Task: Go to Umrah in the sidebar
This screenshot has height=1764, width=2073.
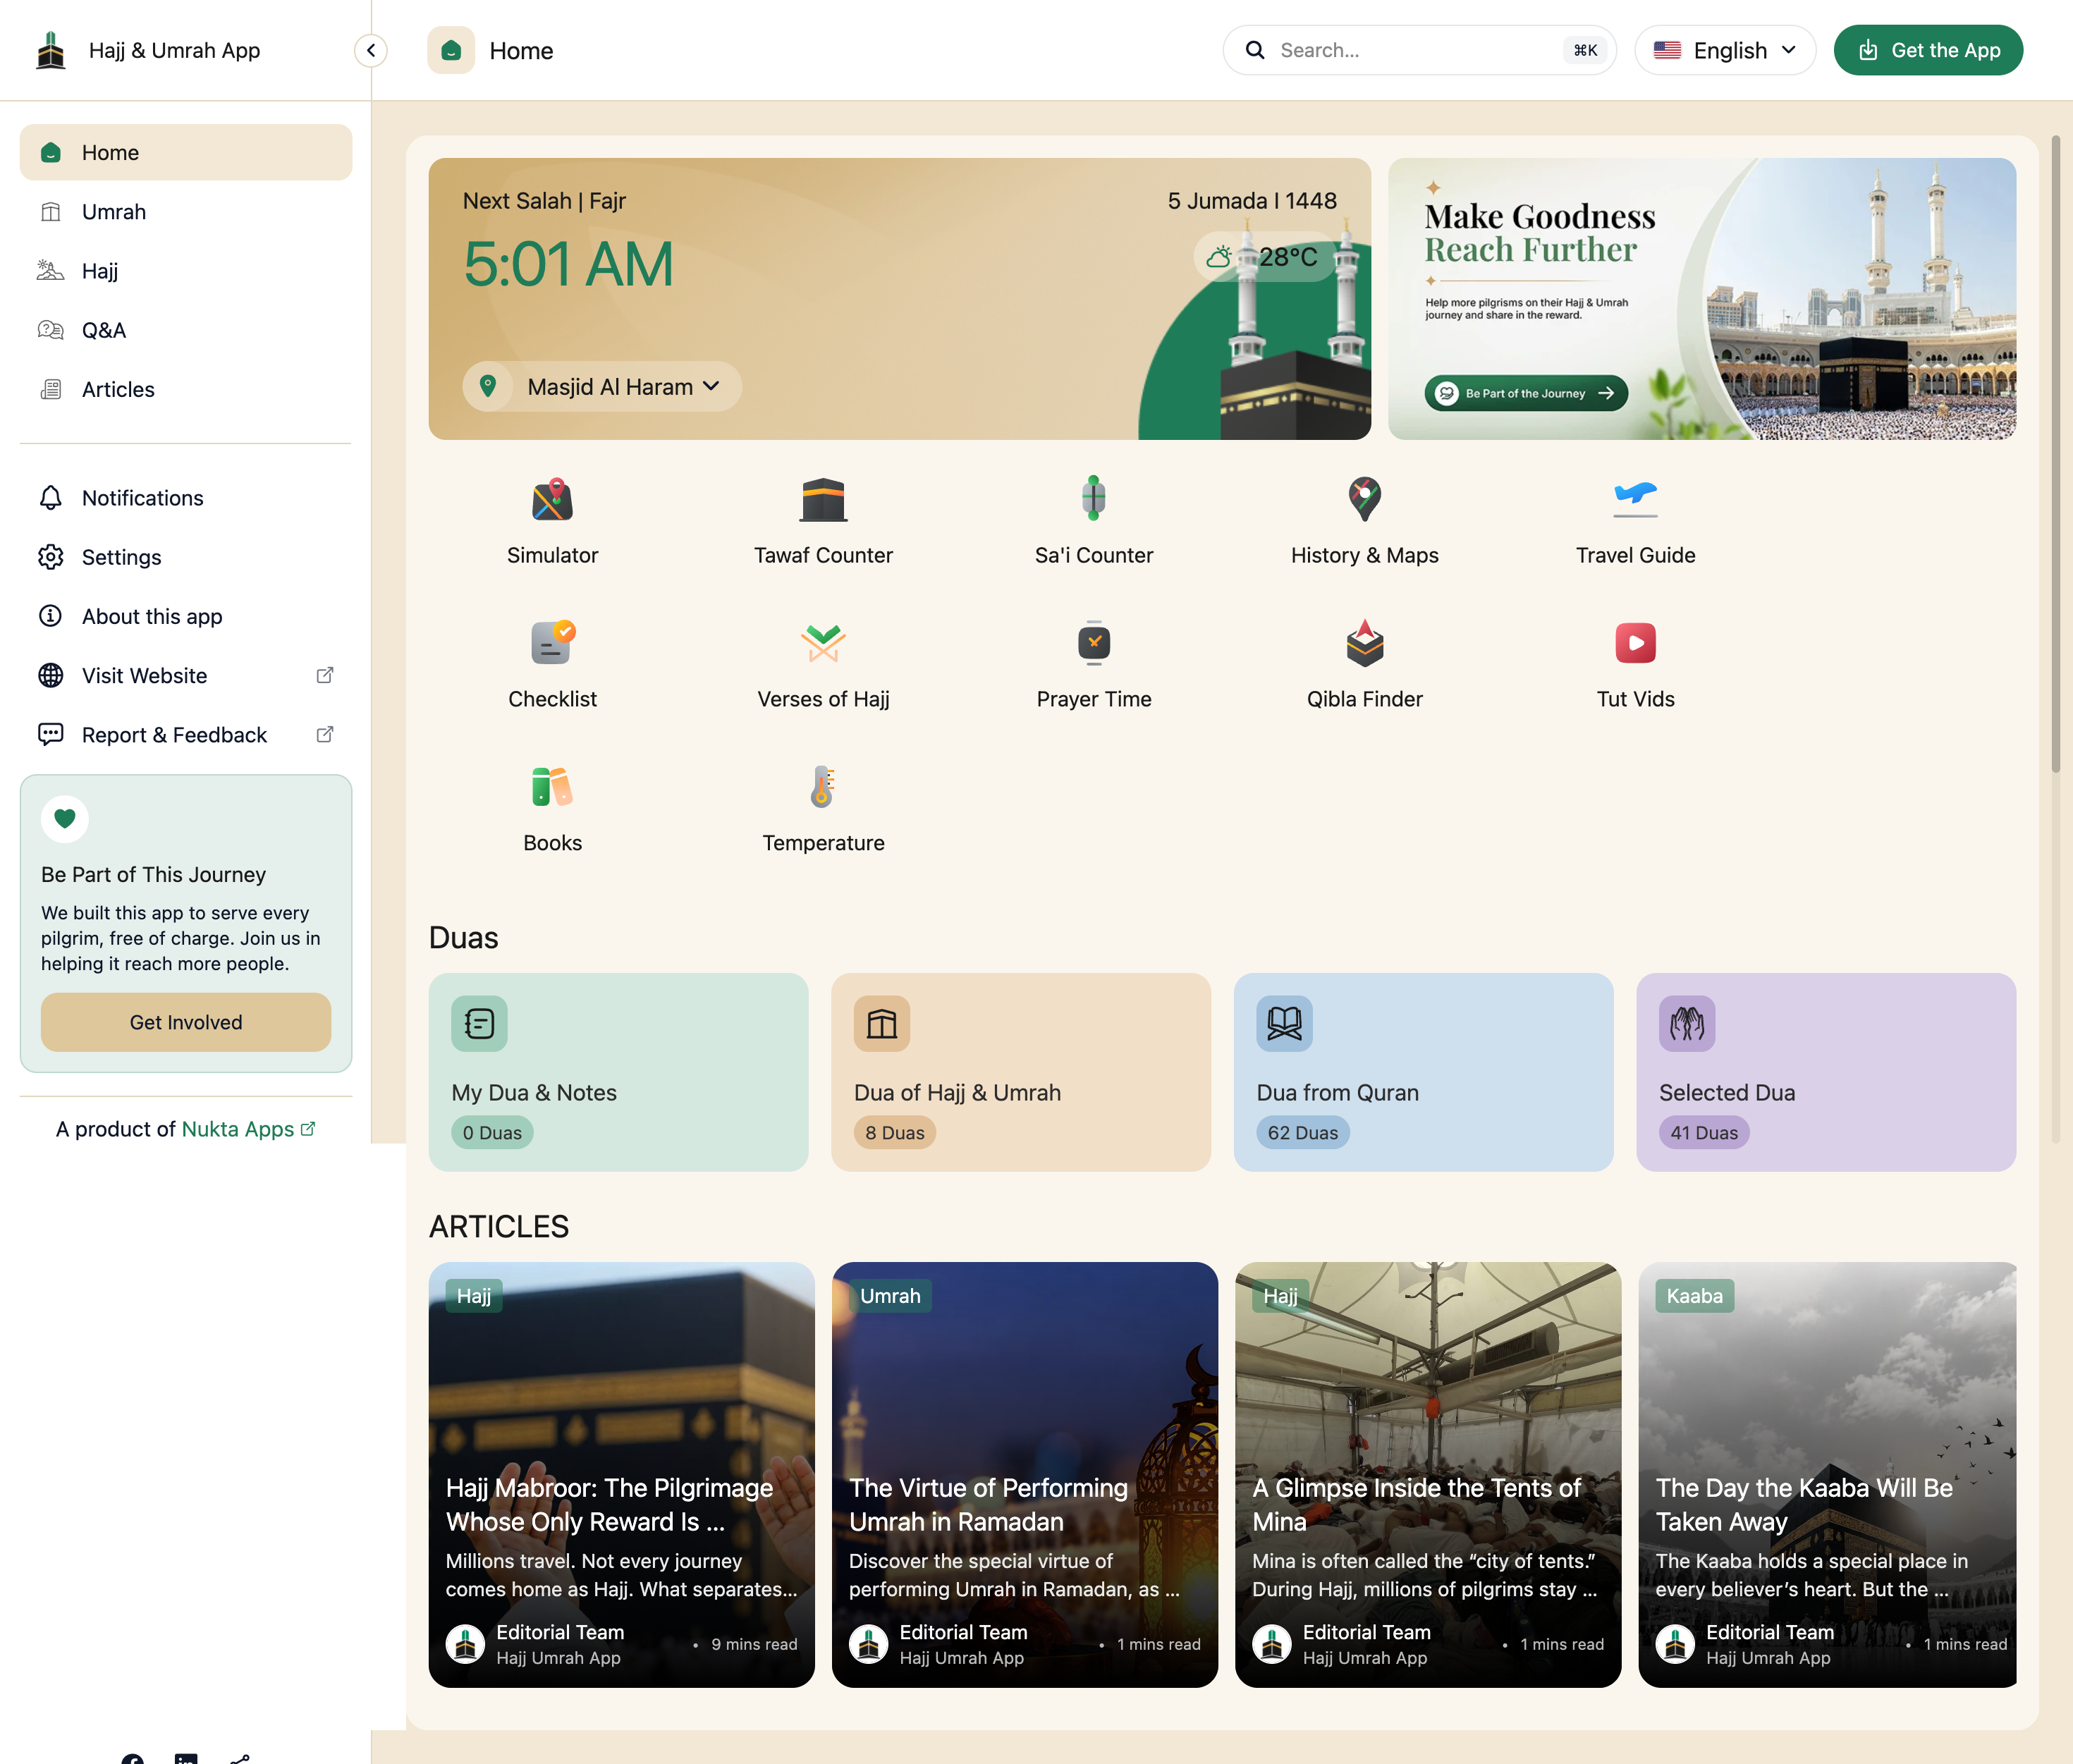Action: pos(186,212)
